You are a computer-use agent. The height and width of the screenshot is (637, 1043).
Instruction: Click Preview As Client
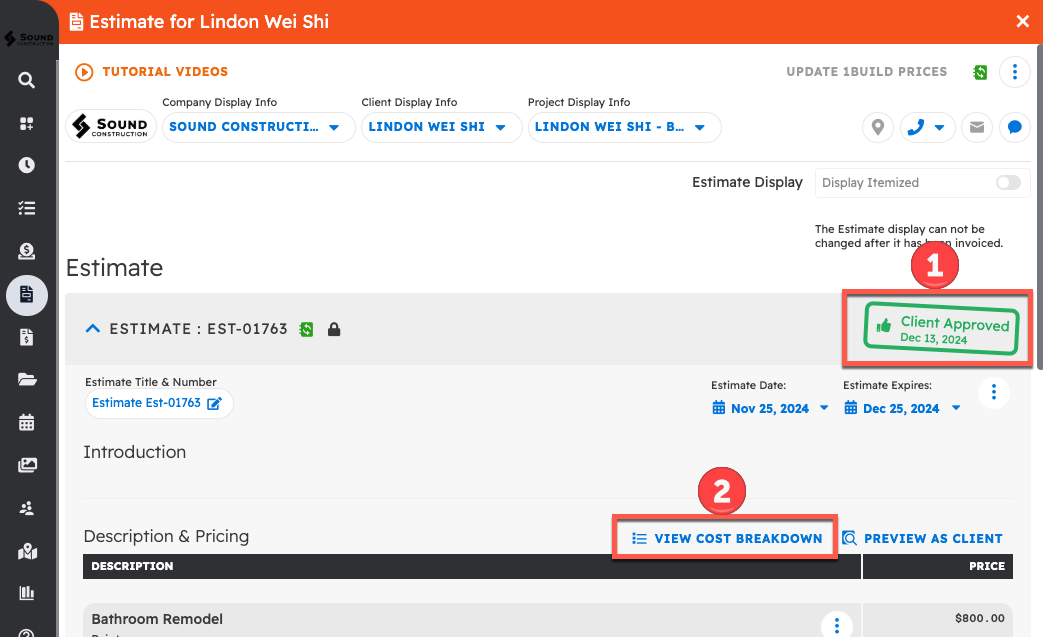pyautogui.click(x=922, y=538)
